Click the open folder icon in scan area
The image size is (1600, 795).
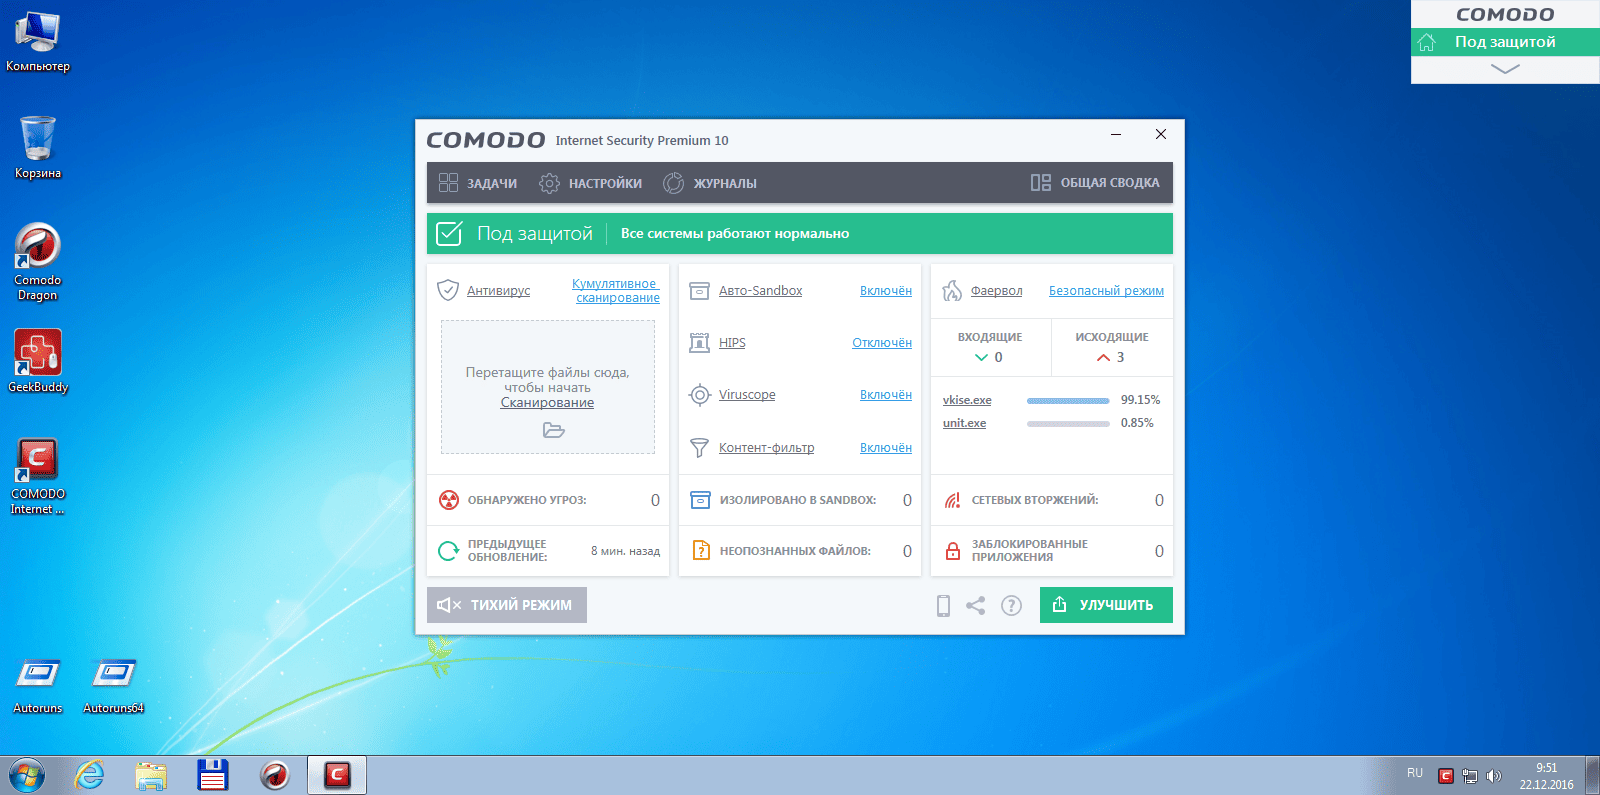(x=553, y=430)
